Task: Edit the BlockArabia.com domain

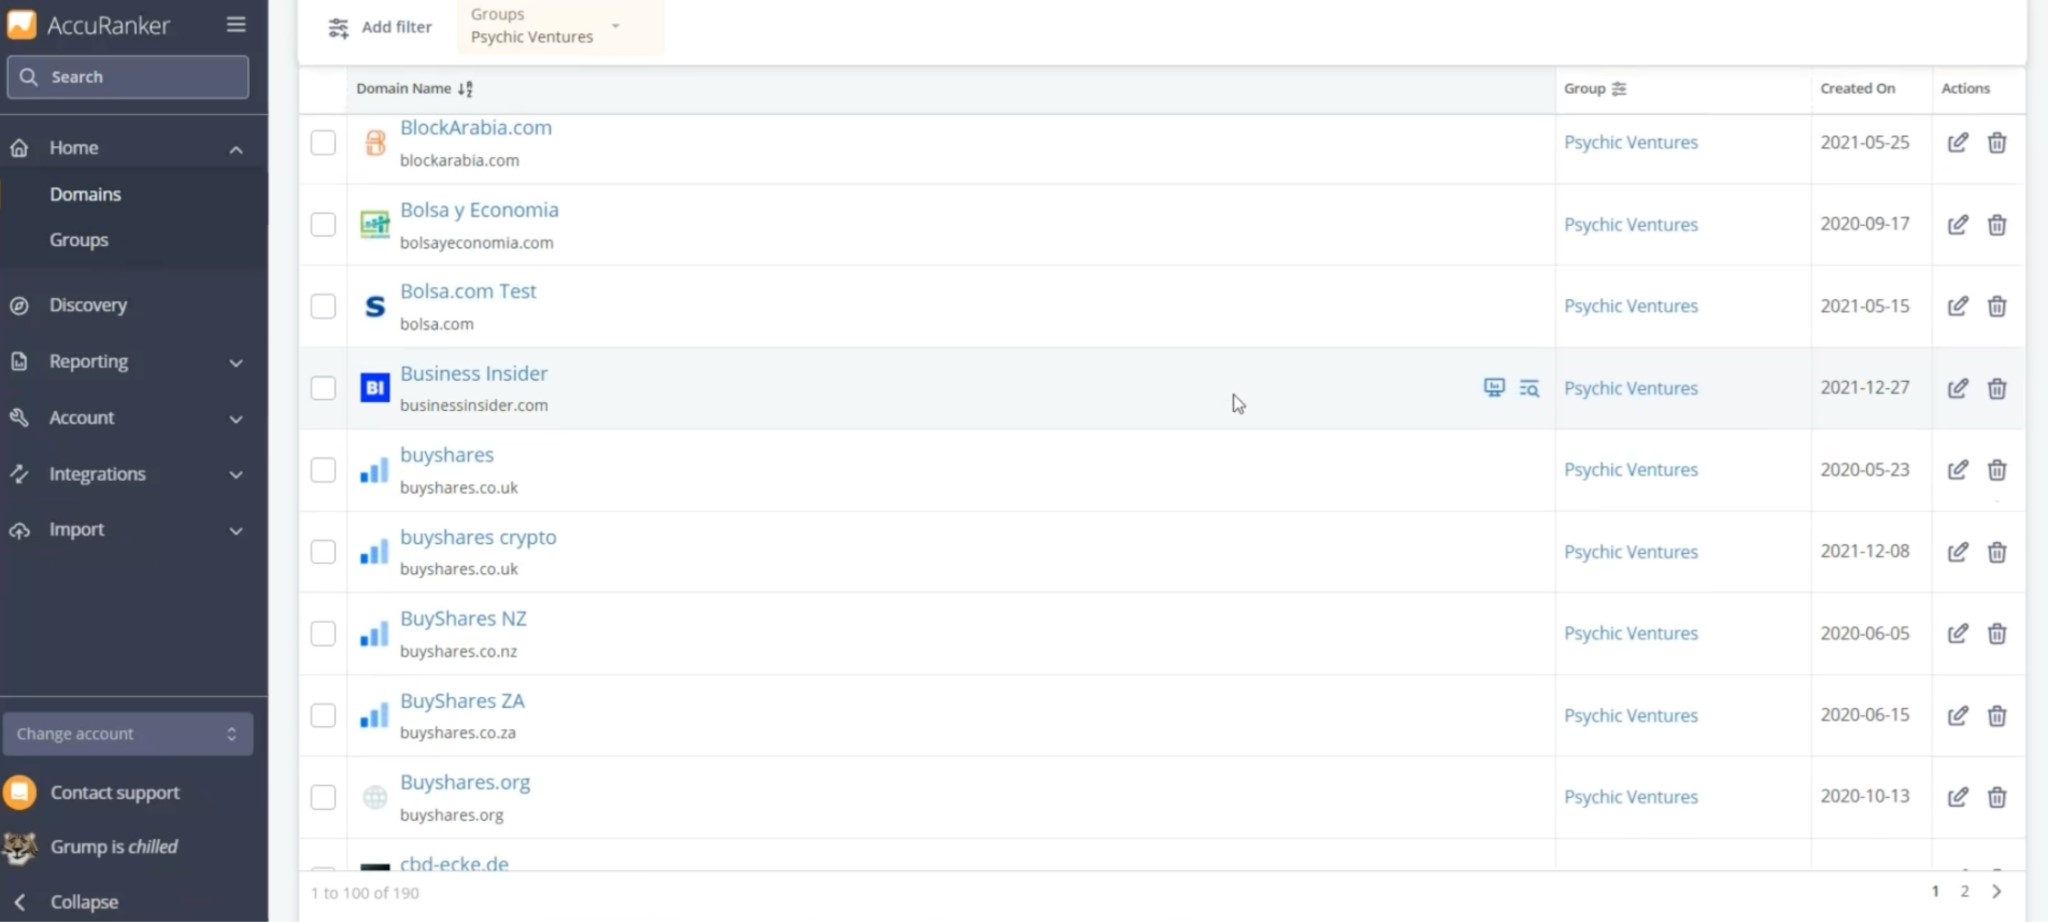Action: pos(1957,142)
